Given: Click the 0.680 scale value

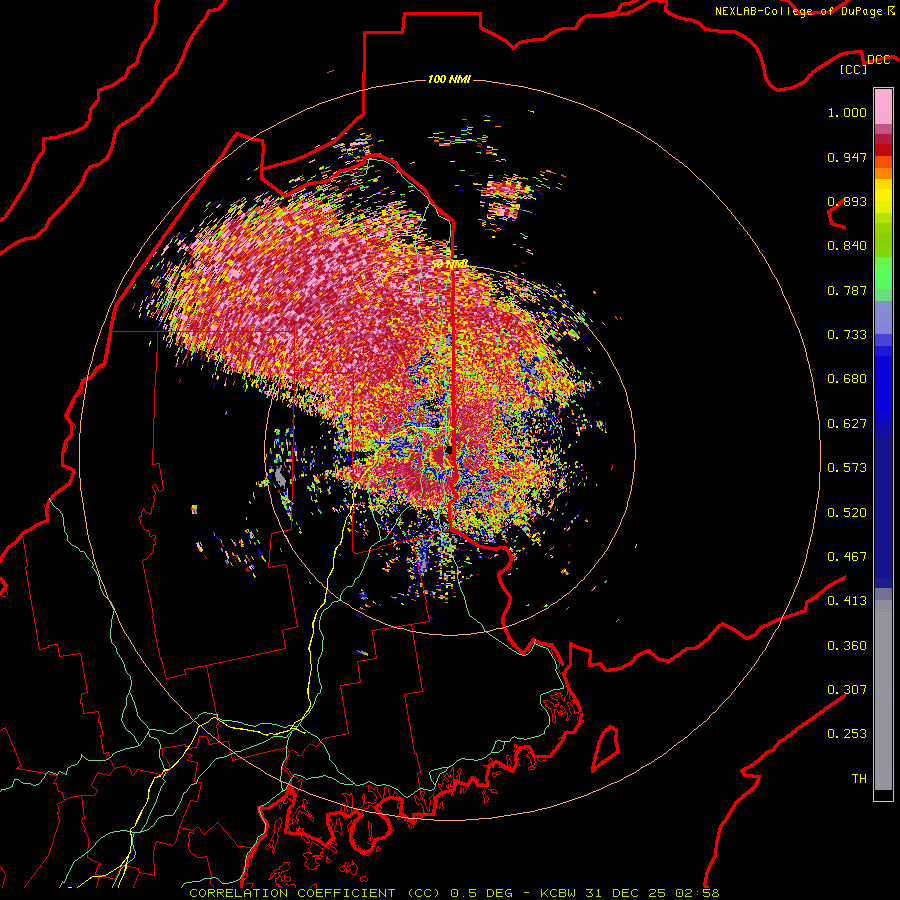Looking at the screenshot, I should (x=847, y=379).
